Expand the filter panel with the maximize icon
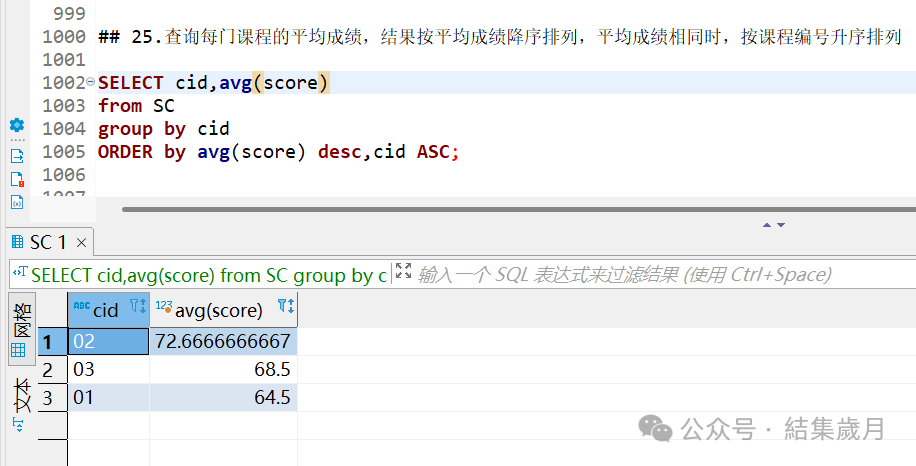This screenshot has width=916, height=466. [x=403, y=271]
